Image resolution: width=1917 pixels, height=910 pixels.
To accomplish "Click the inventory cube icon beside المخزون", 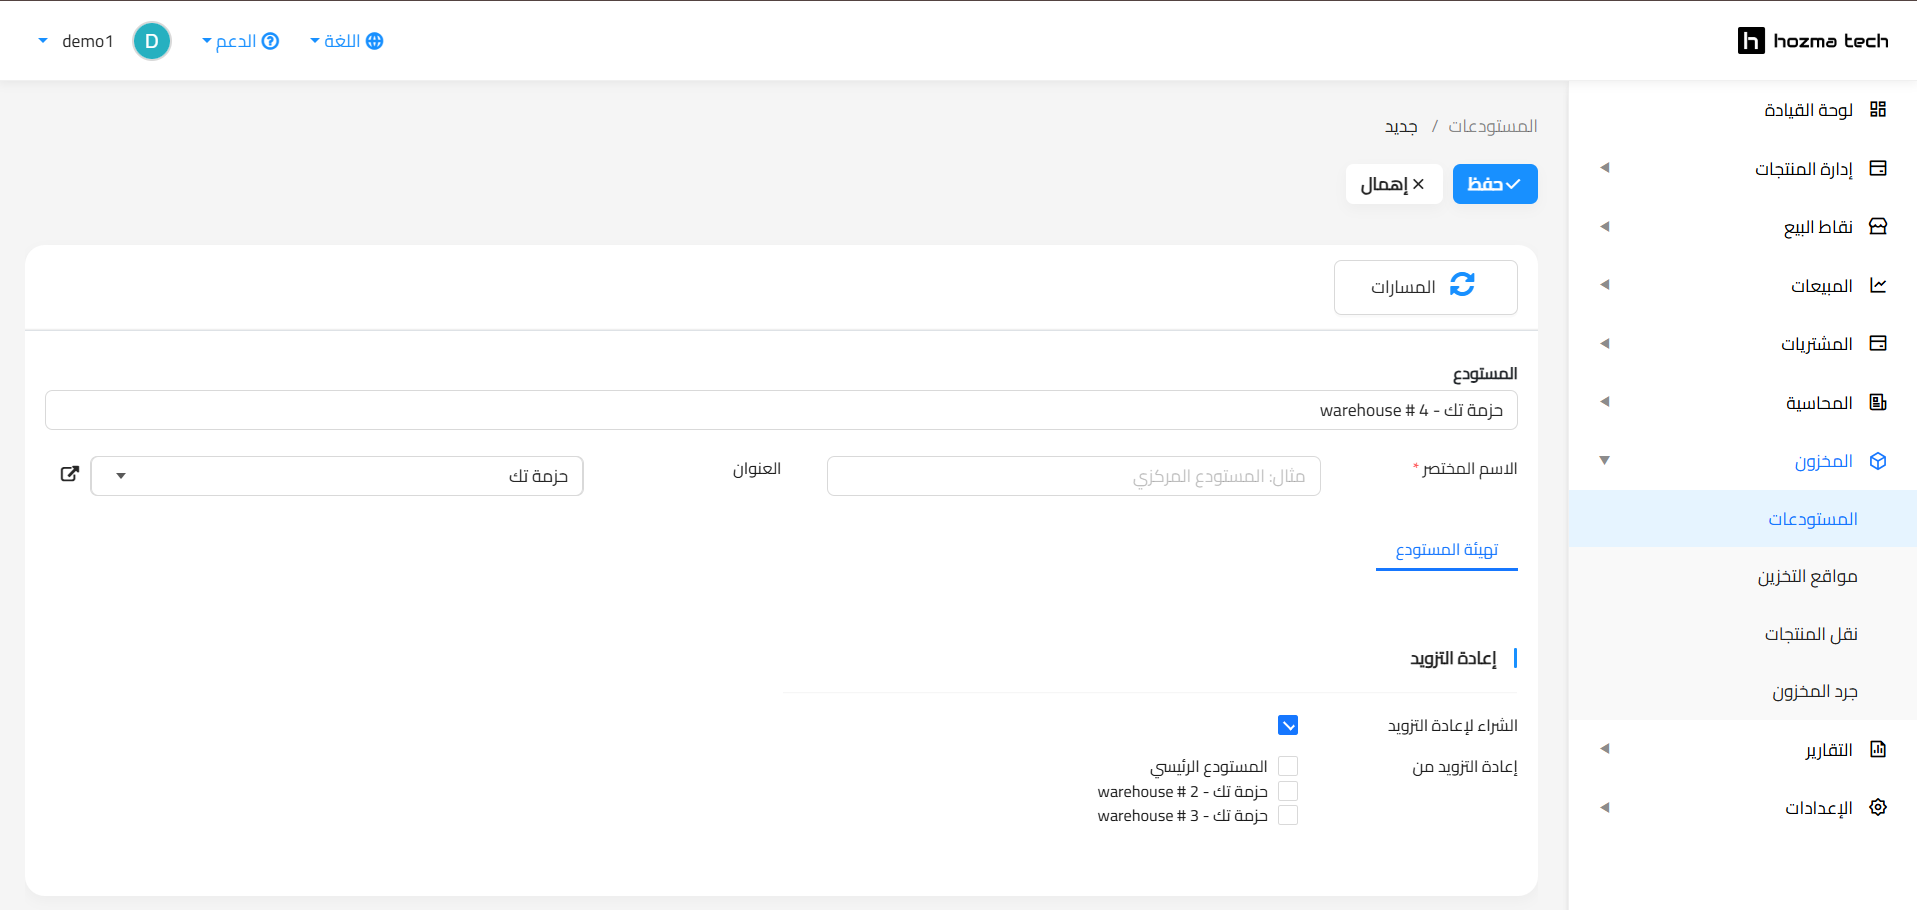I will point(1877,461).
